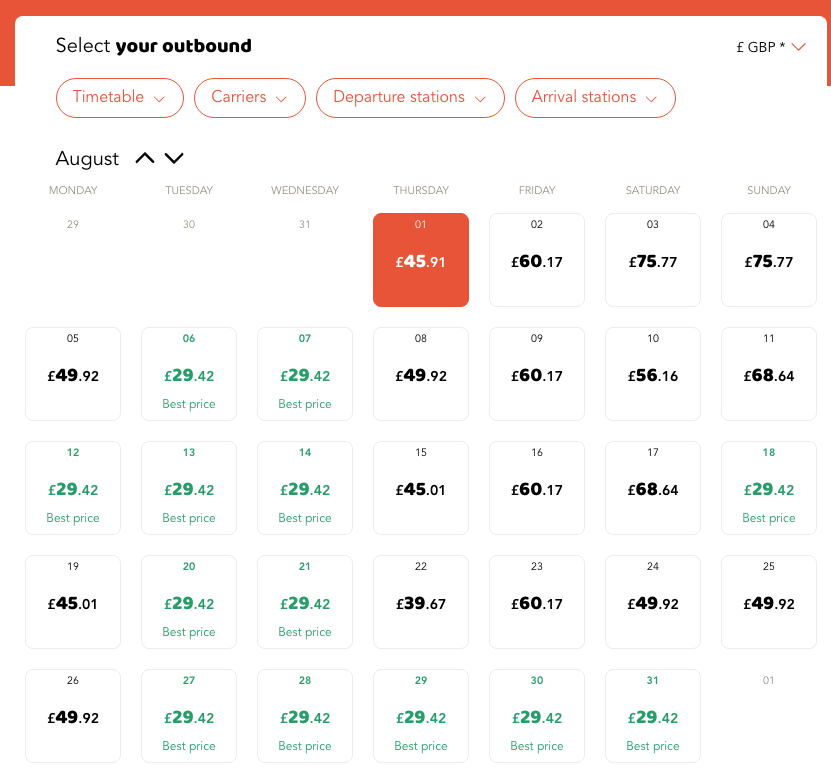Pick the August 6 best price fare
The width and height of the screenshot is (831, 782).
pyautogui.click(x=188, y=374)
